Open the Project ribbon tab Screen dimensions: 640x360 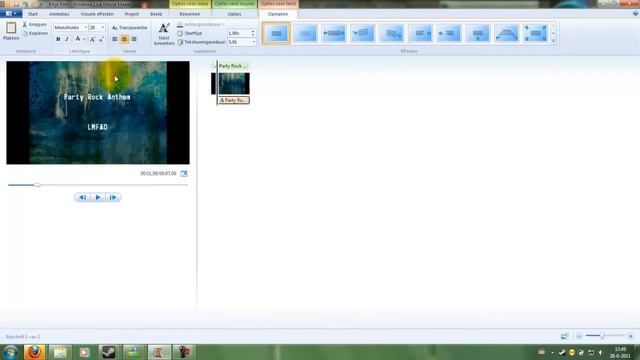(131, 14)
